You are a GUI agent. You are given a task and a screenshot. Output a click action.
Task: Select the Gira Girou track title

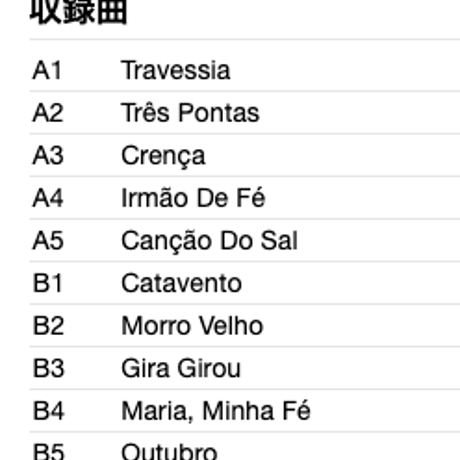tap(181, 368)
